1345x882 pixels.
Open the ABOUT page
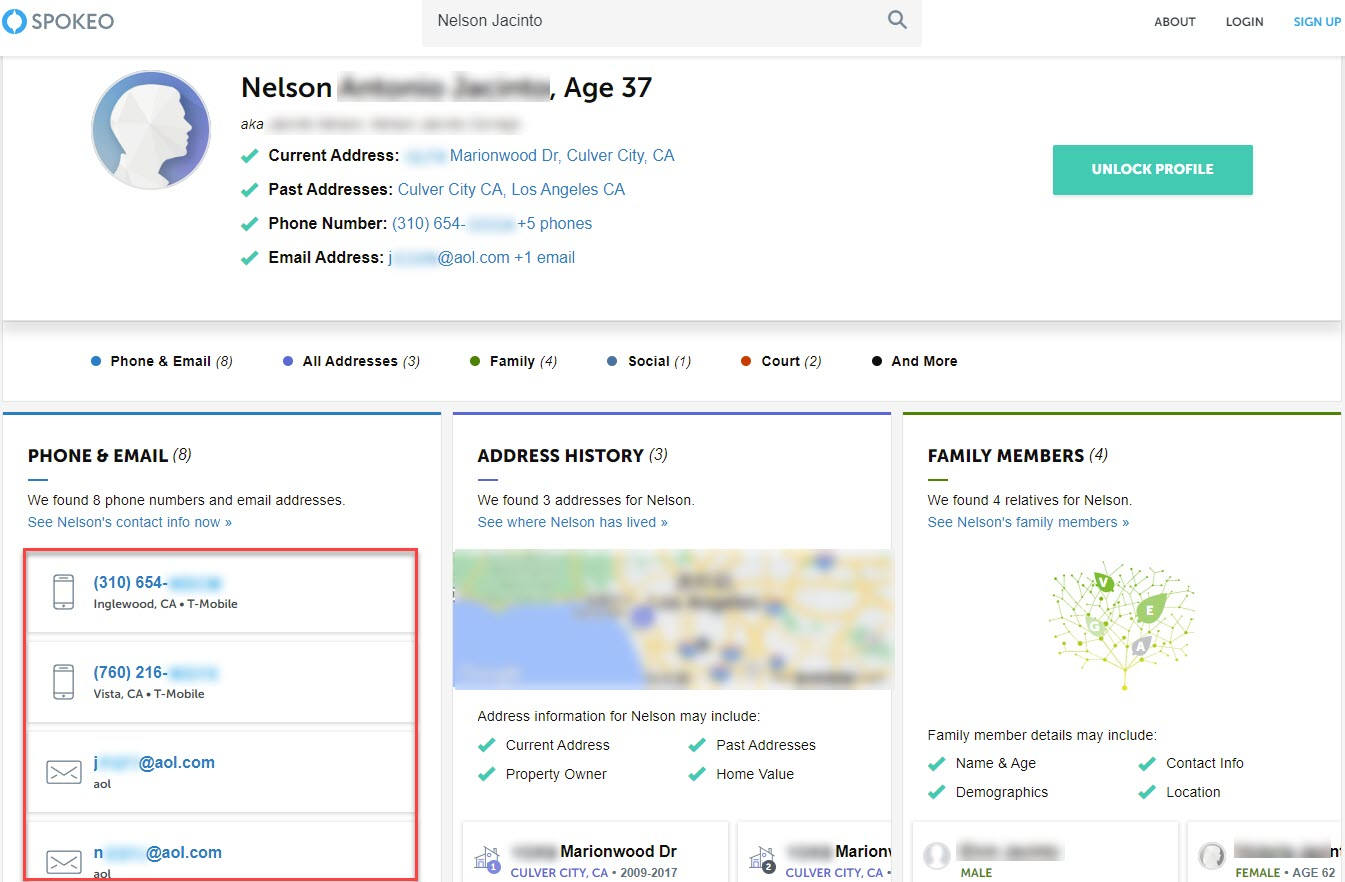(x=1175, y=21)
